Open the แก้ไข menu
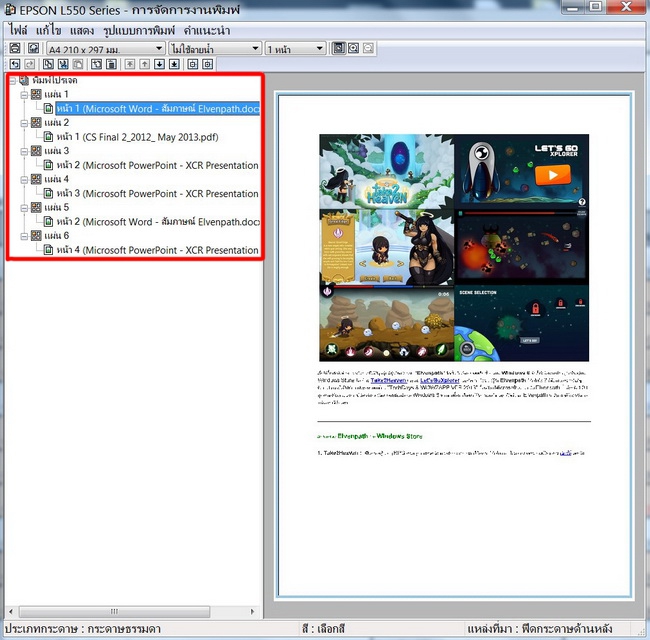 pyautogui.click(x=49, y=31)
